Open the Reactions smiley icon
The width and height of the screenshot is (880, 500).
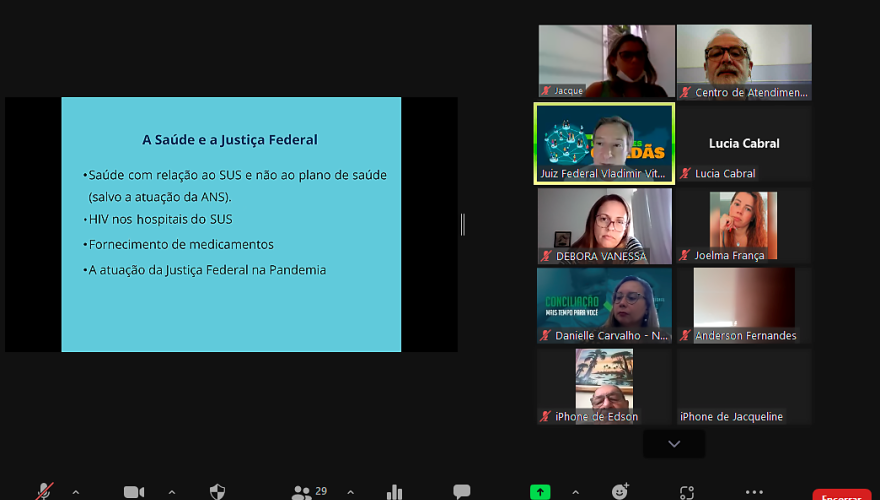(x=620, y=492)
